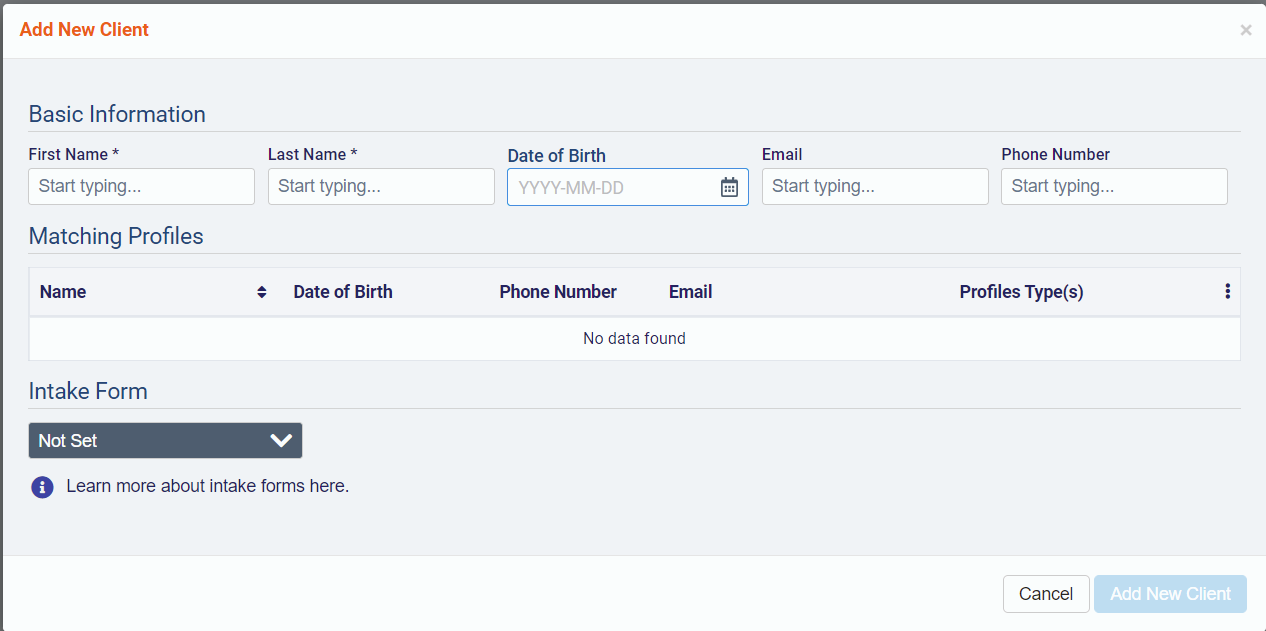Click the Email column header in table

[x=690, y=292]
